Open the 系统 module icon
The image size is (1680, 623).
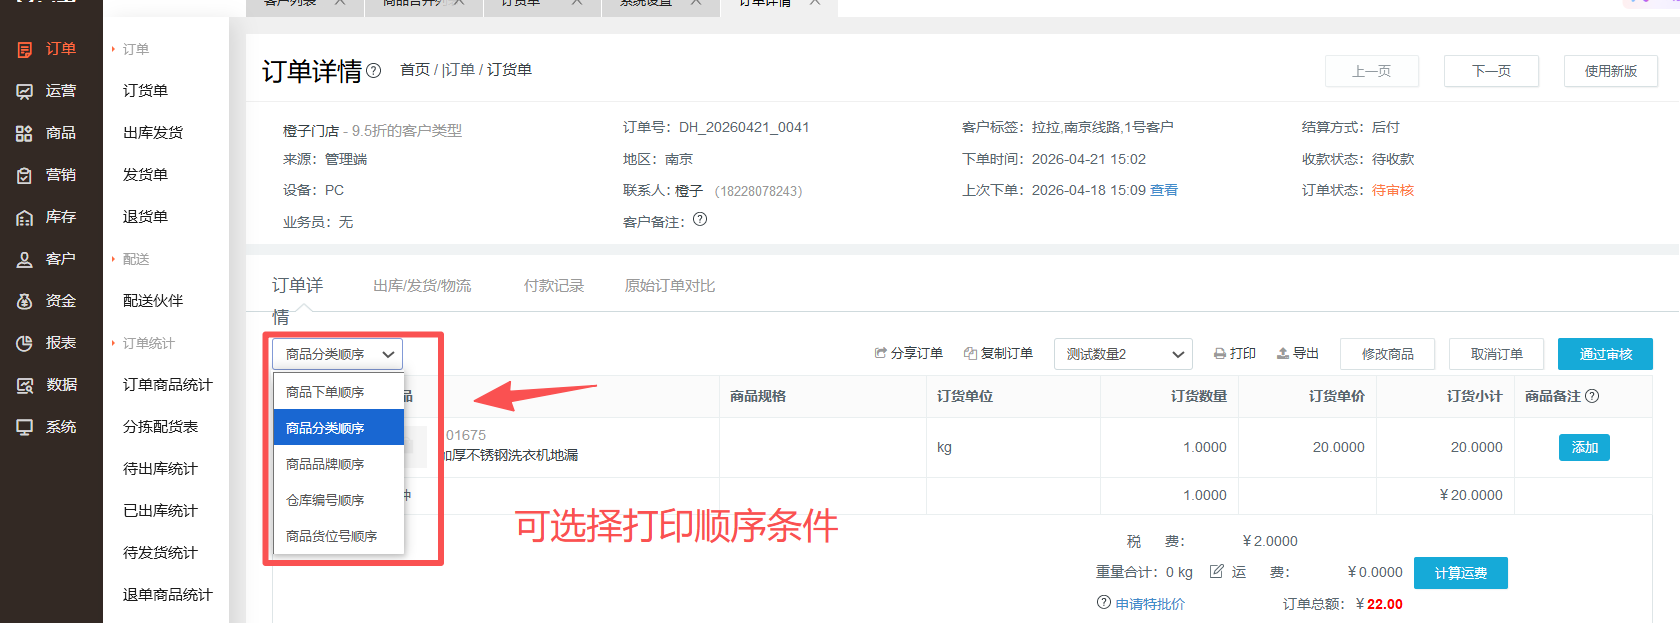24,427
